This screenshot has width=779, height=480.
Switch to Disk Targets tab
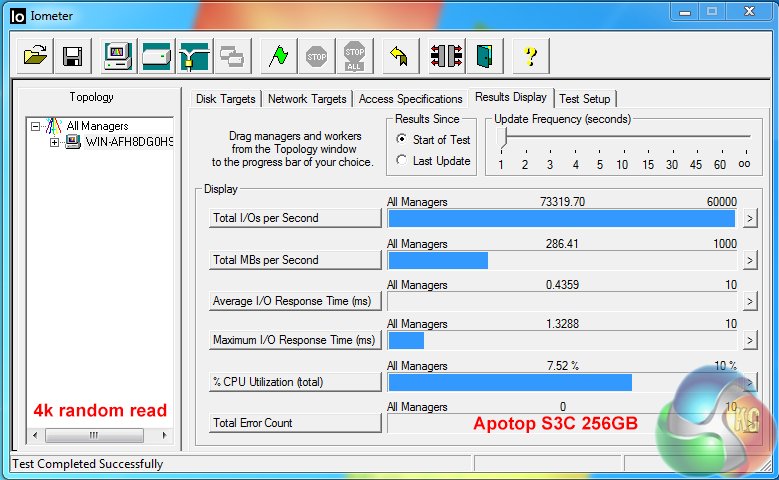pyautogui.click(x=226, y=99)
